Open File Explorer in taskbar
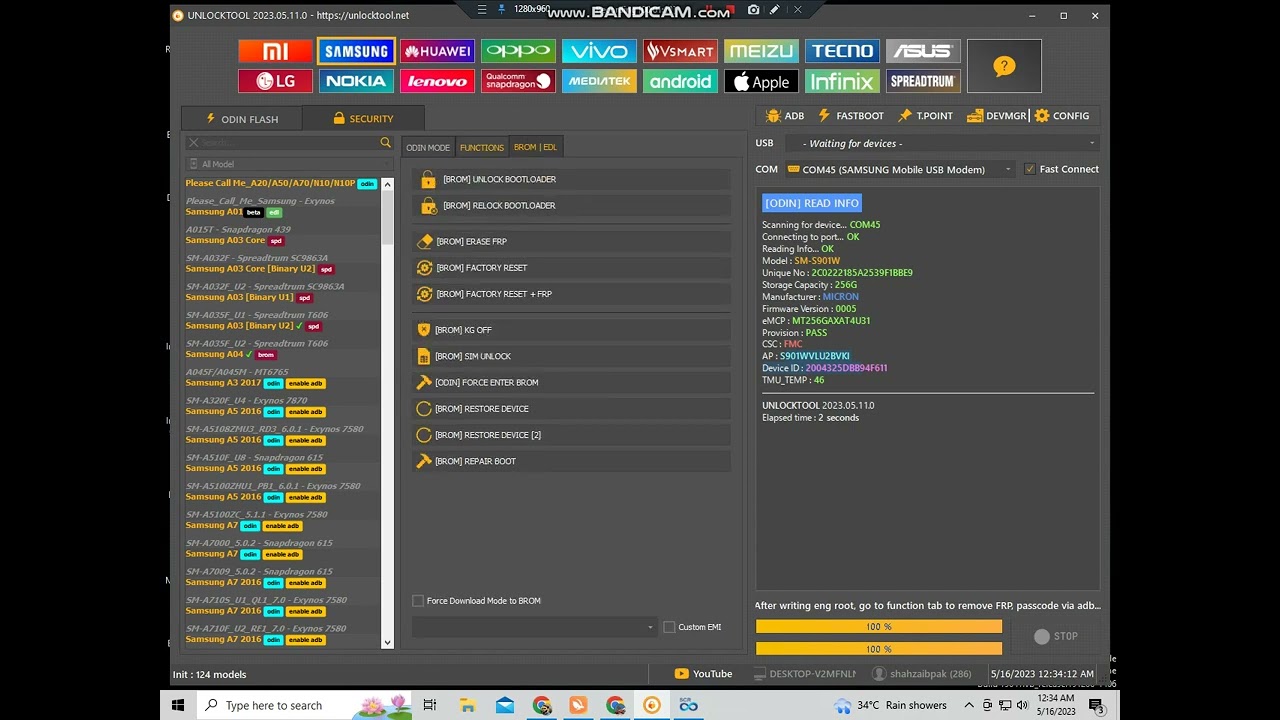Viewport: 1280px width, 720px height. (x=467, y=705)
